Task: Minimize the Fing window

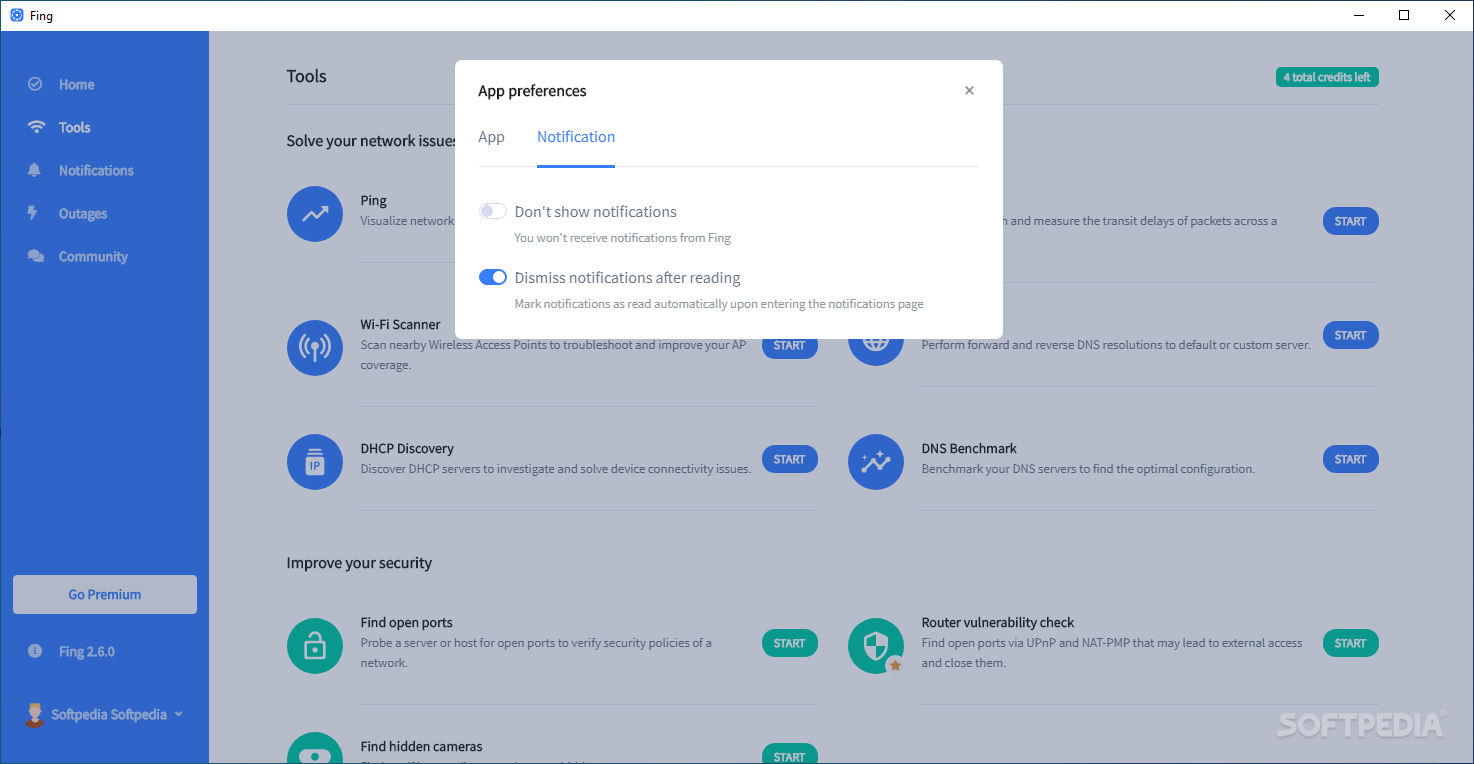Action: pyautogui.click(x=1359, y=15)
